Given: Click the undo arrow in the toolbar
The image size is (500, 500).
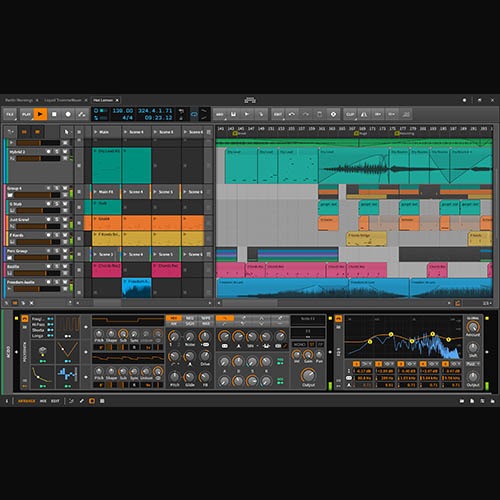Looking at the screenshot, I should pyautogui.click(x=292, y=114).
